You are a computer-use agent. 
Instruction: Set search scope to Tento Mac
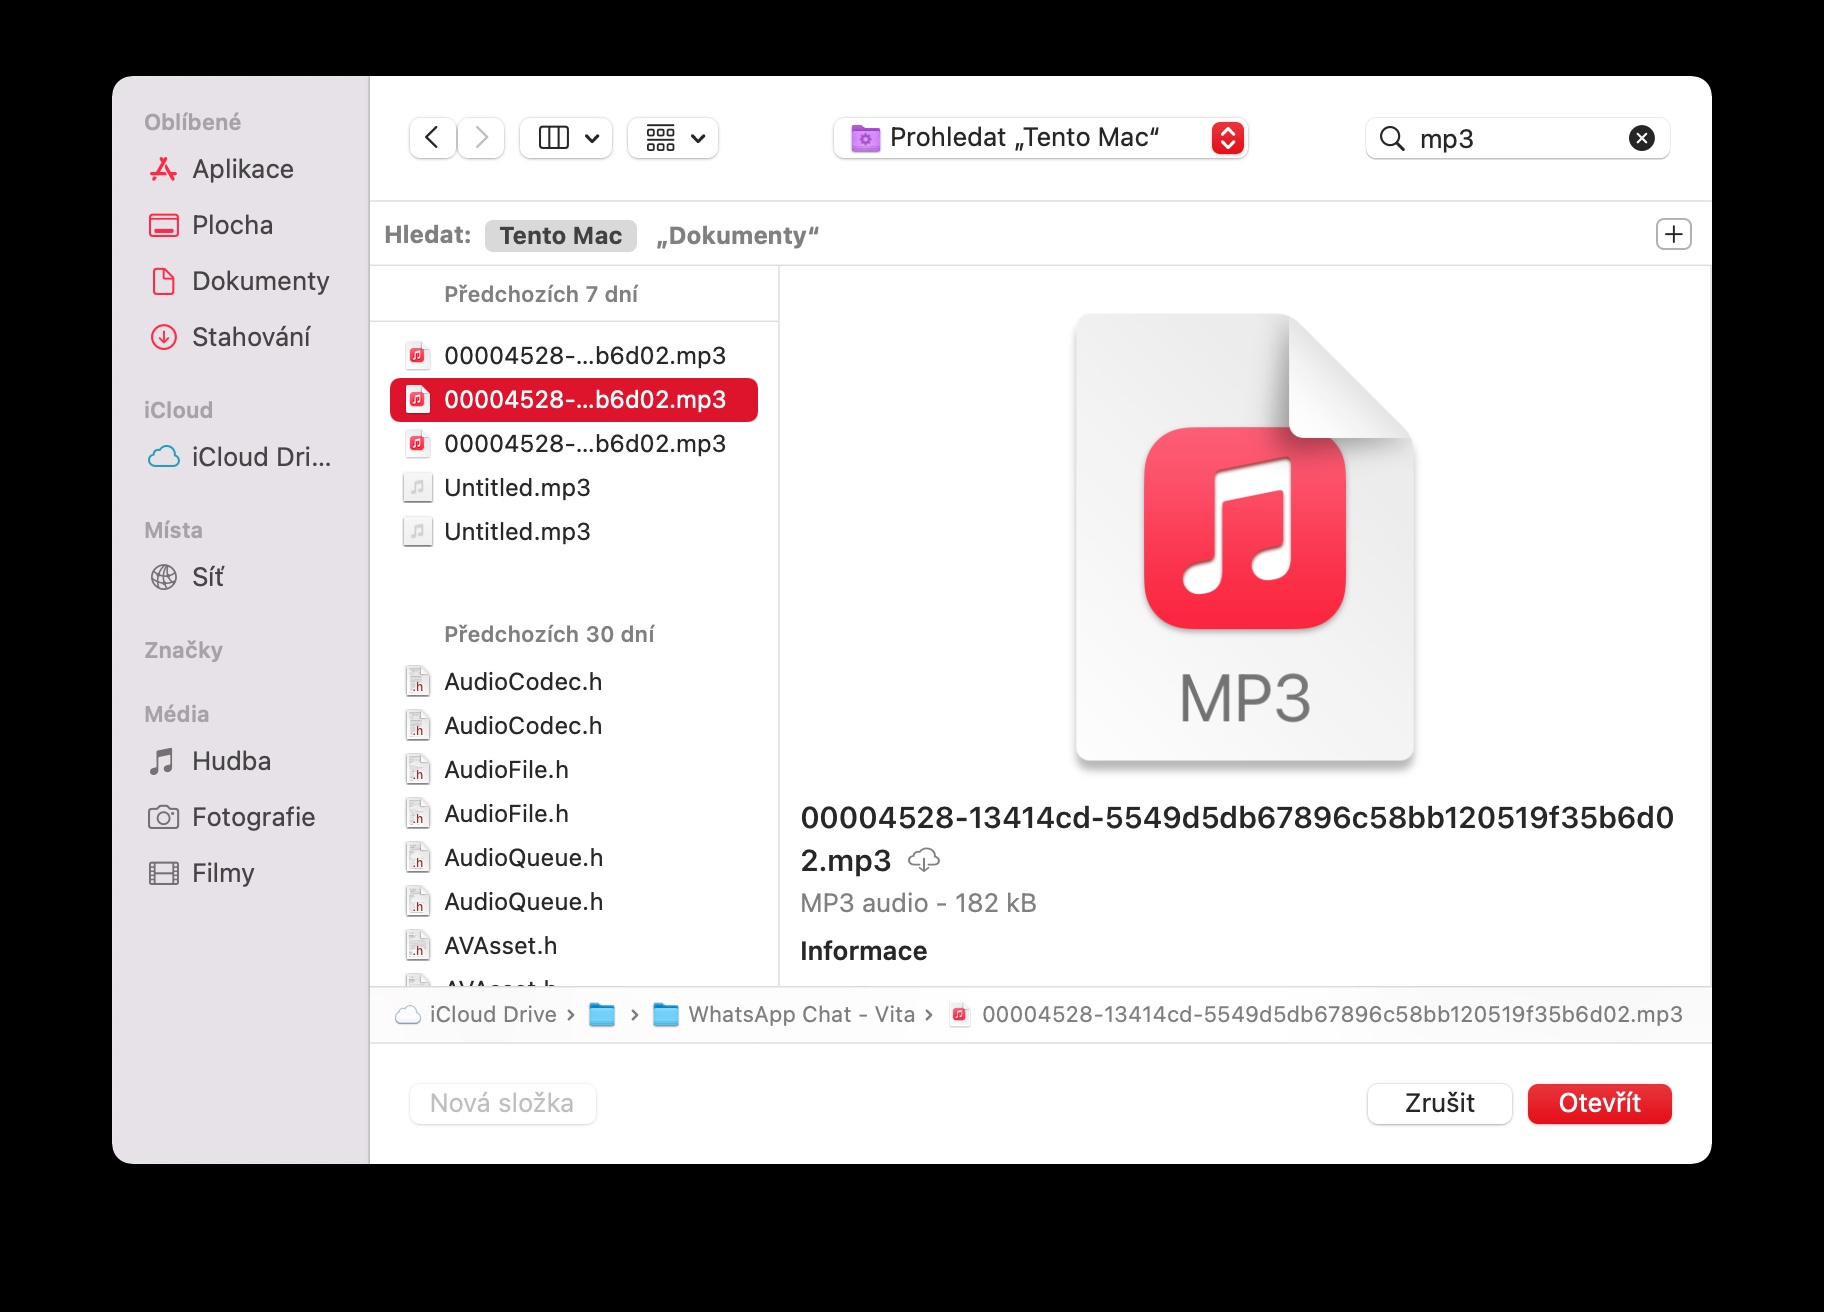tap(561, 235)
